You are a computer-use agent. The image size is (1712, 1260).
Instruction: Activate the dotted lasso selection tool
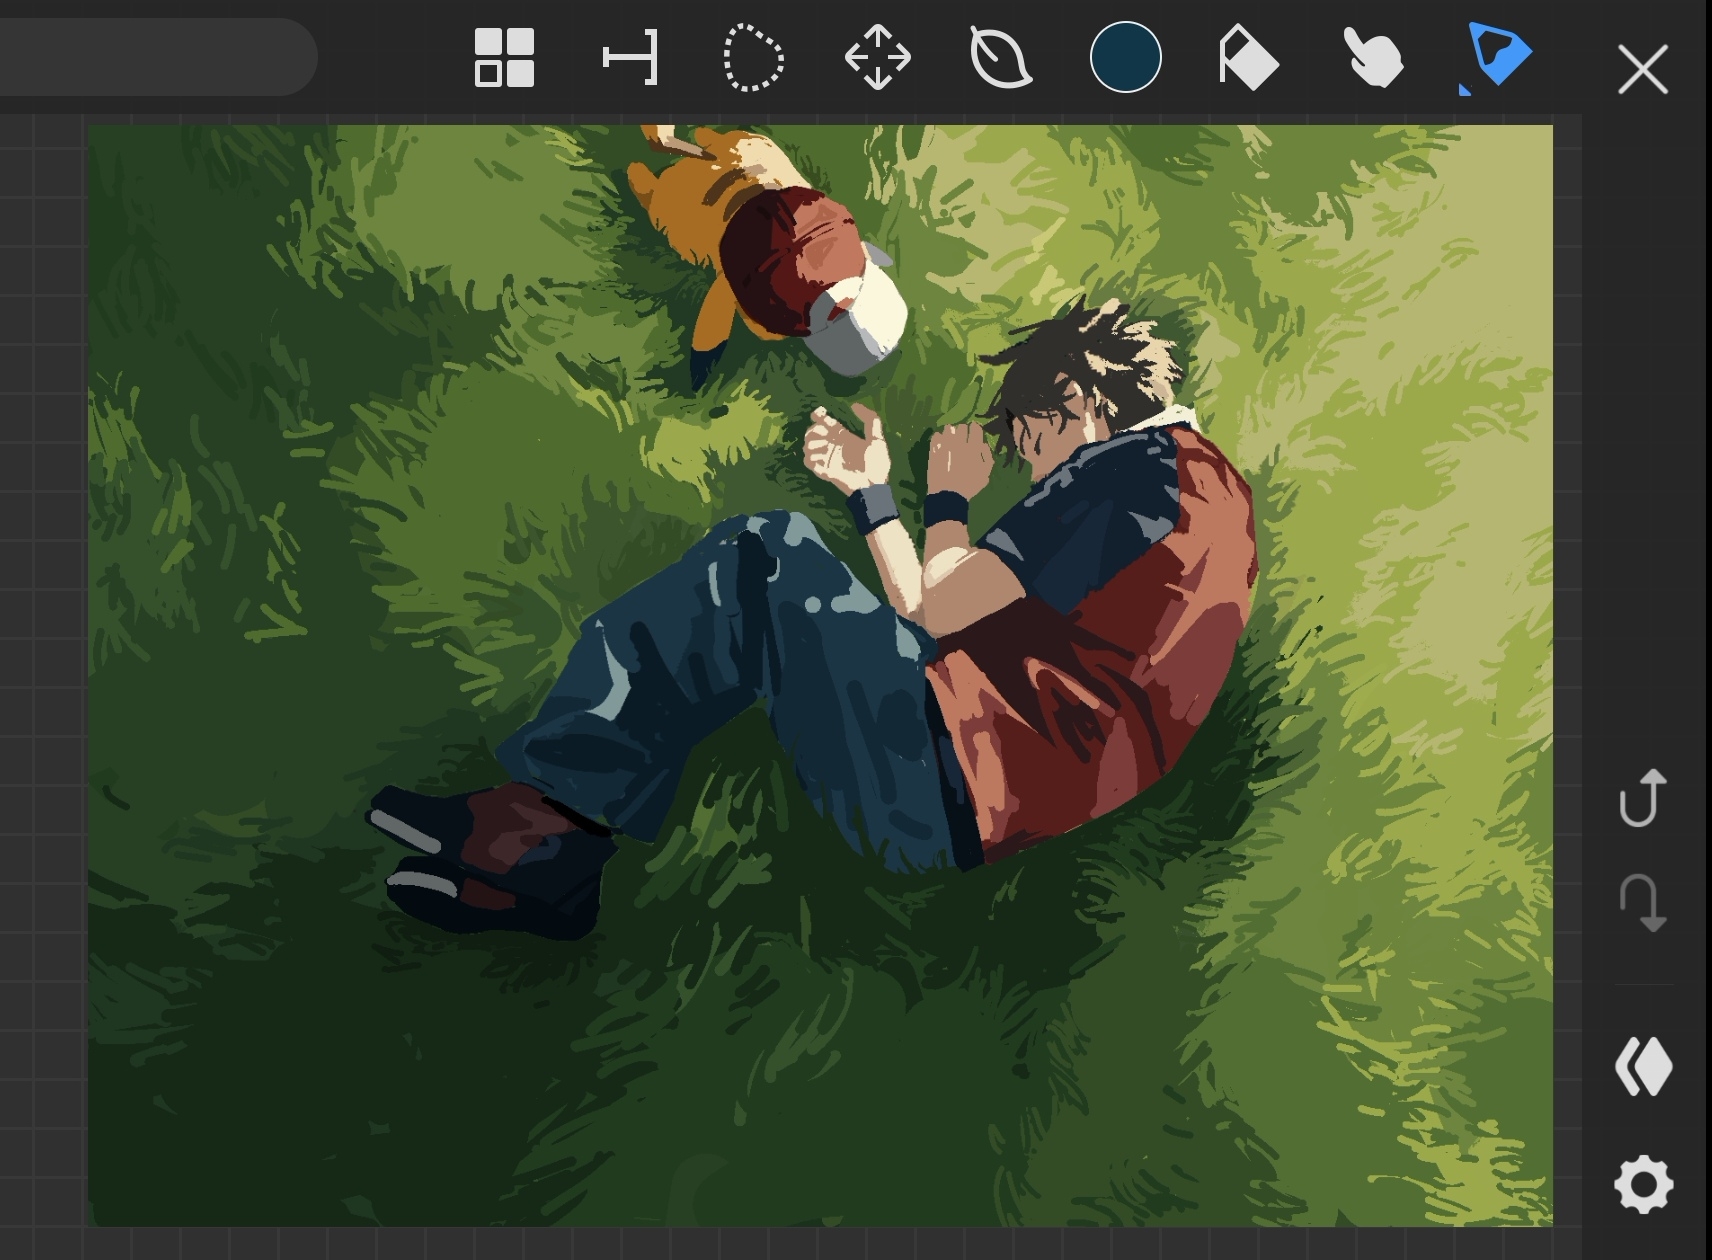click(x=753, y=59)
